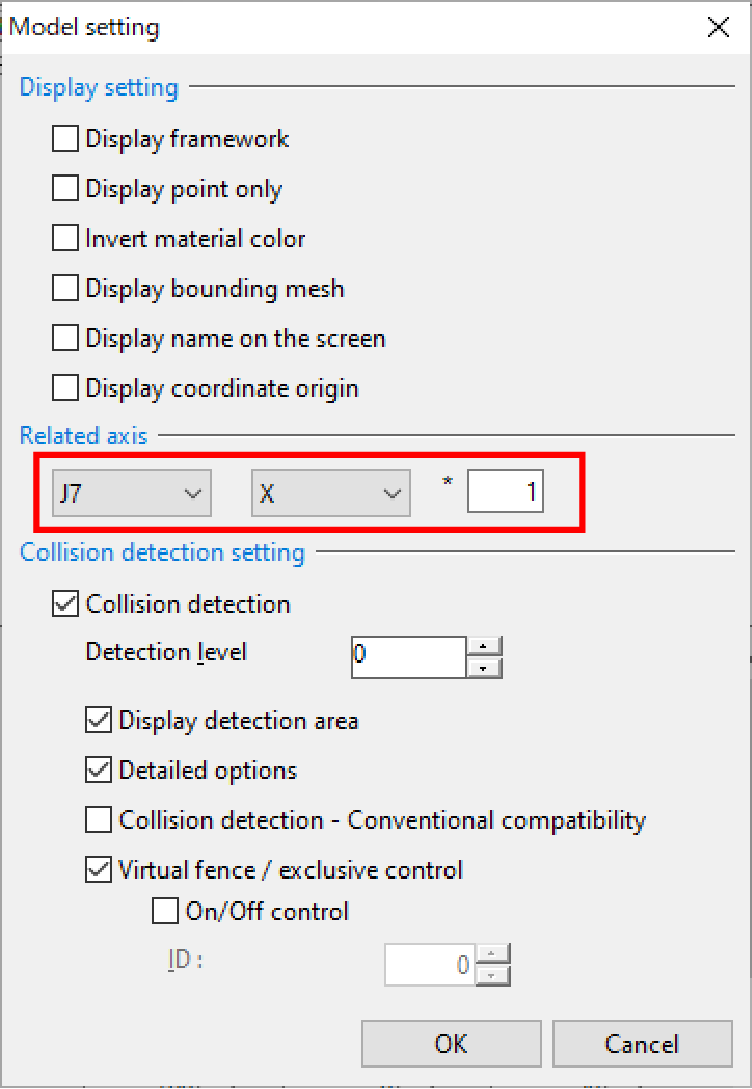752x1089 pixels.
Task: Check Display coordinate origin
Action: [66, 388]
